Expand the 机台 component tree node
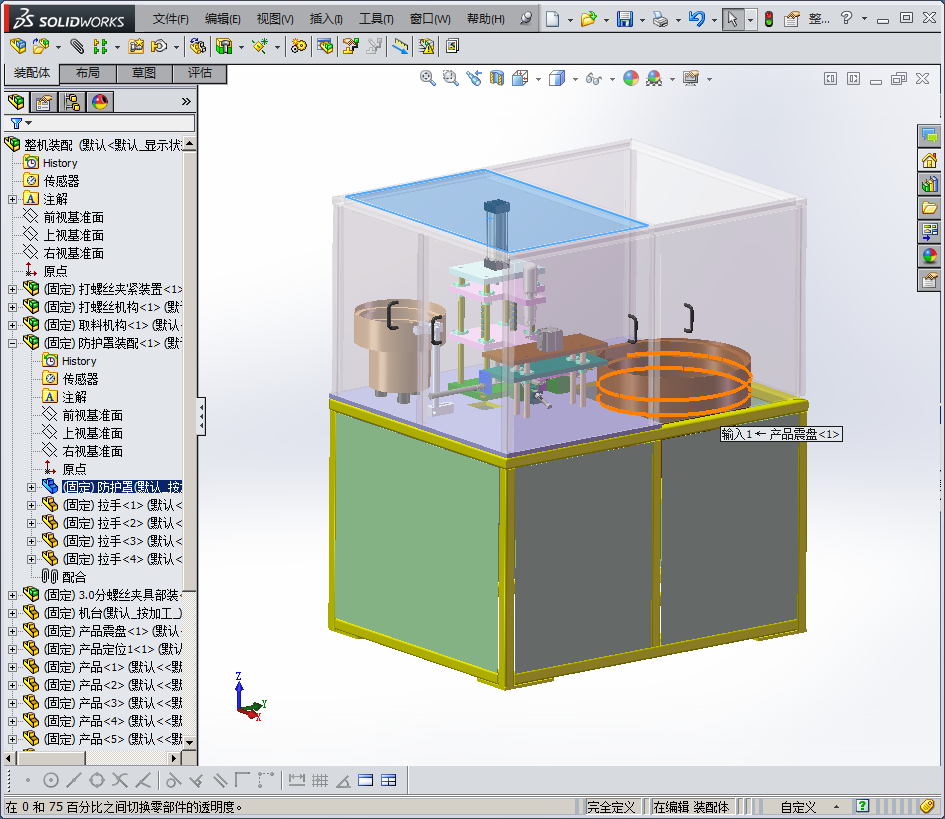This screenshot has height=819, width=945. click(13, 613)
